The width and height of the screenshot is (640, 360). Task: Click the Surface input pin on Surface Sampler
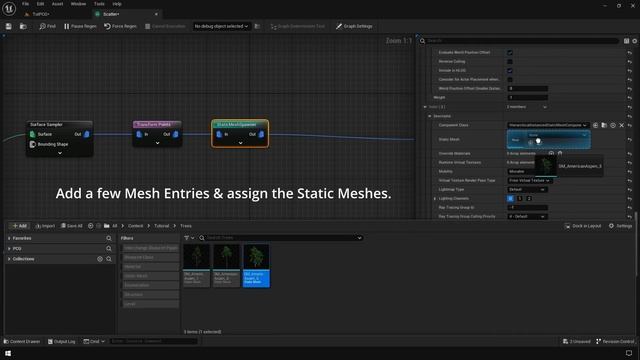33,134
